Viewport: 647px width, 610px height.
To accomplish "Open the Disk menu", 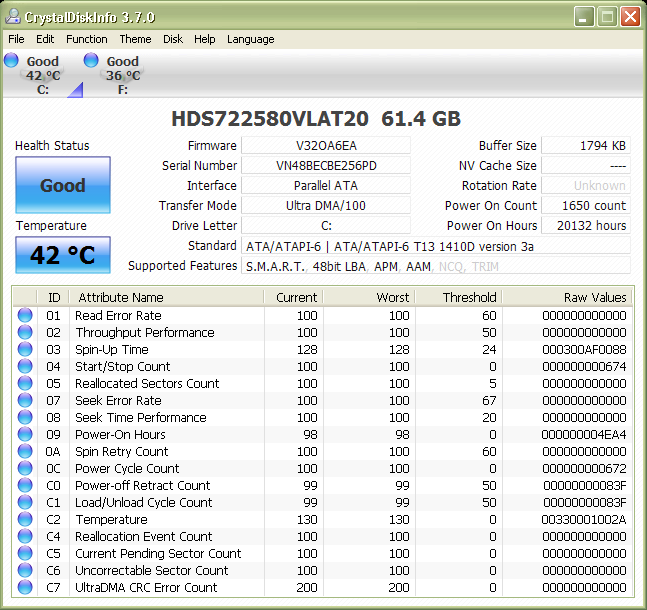I will [173, 39].
